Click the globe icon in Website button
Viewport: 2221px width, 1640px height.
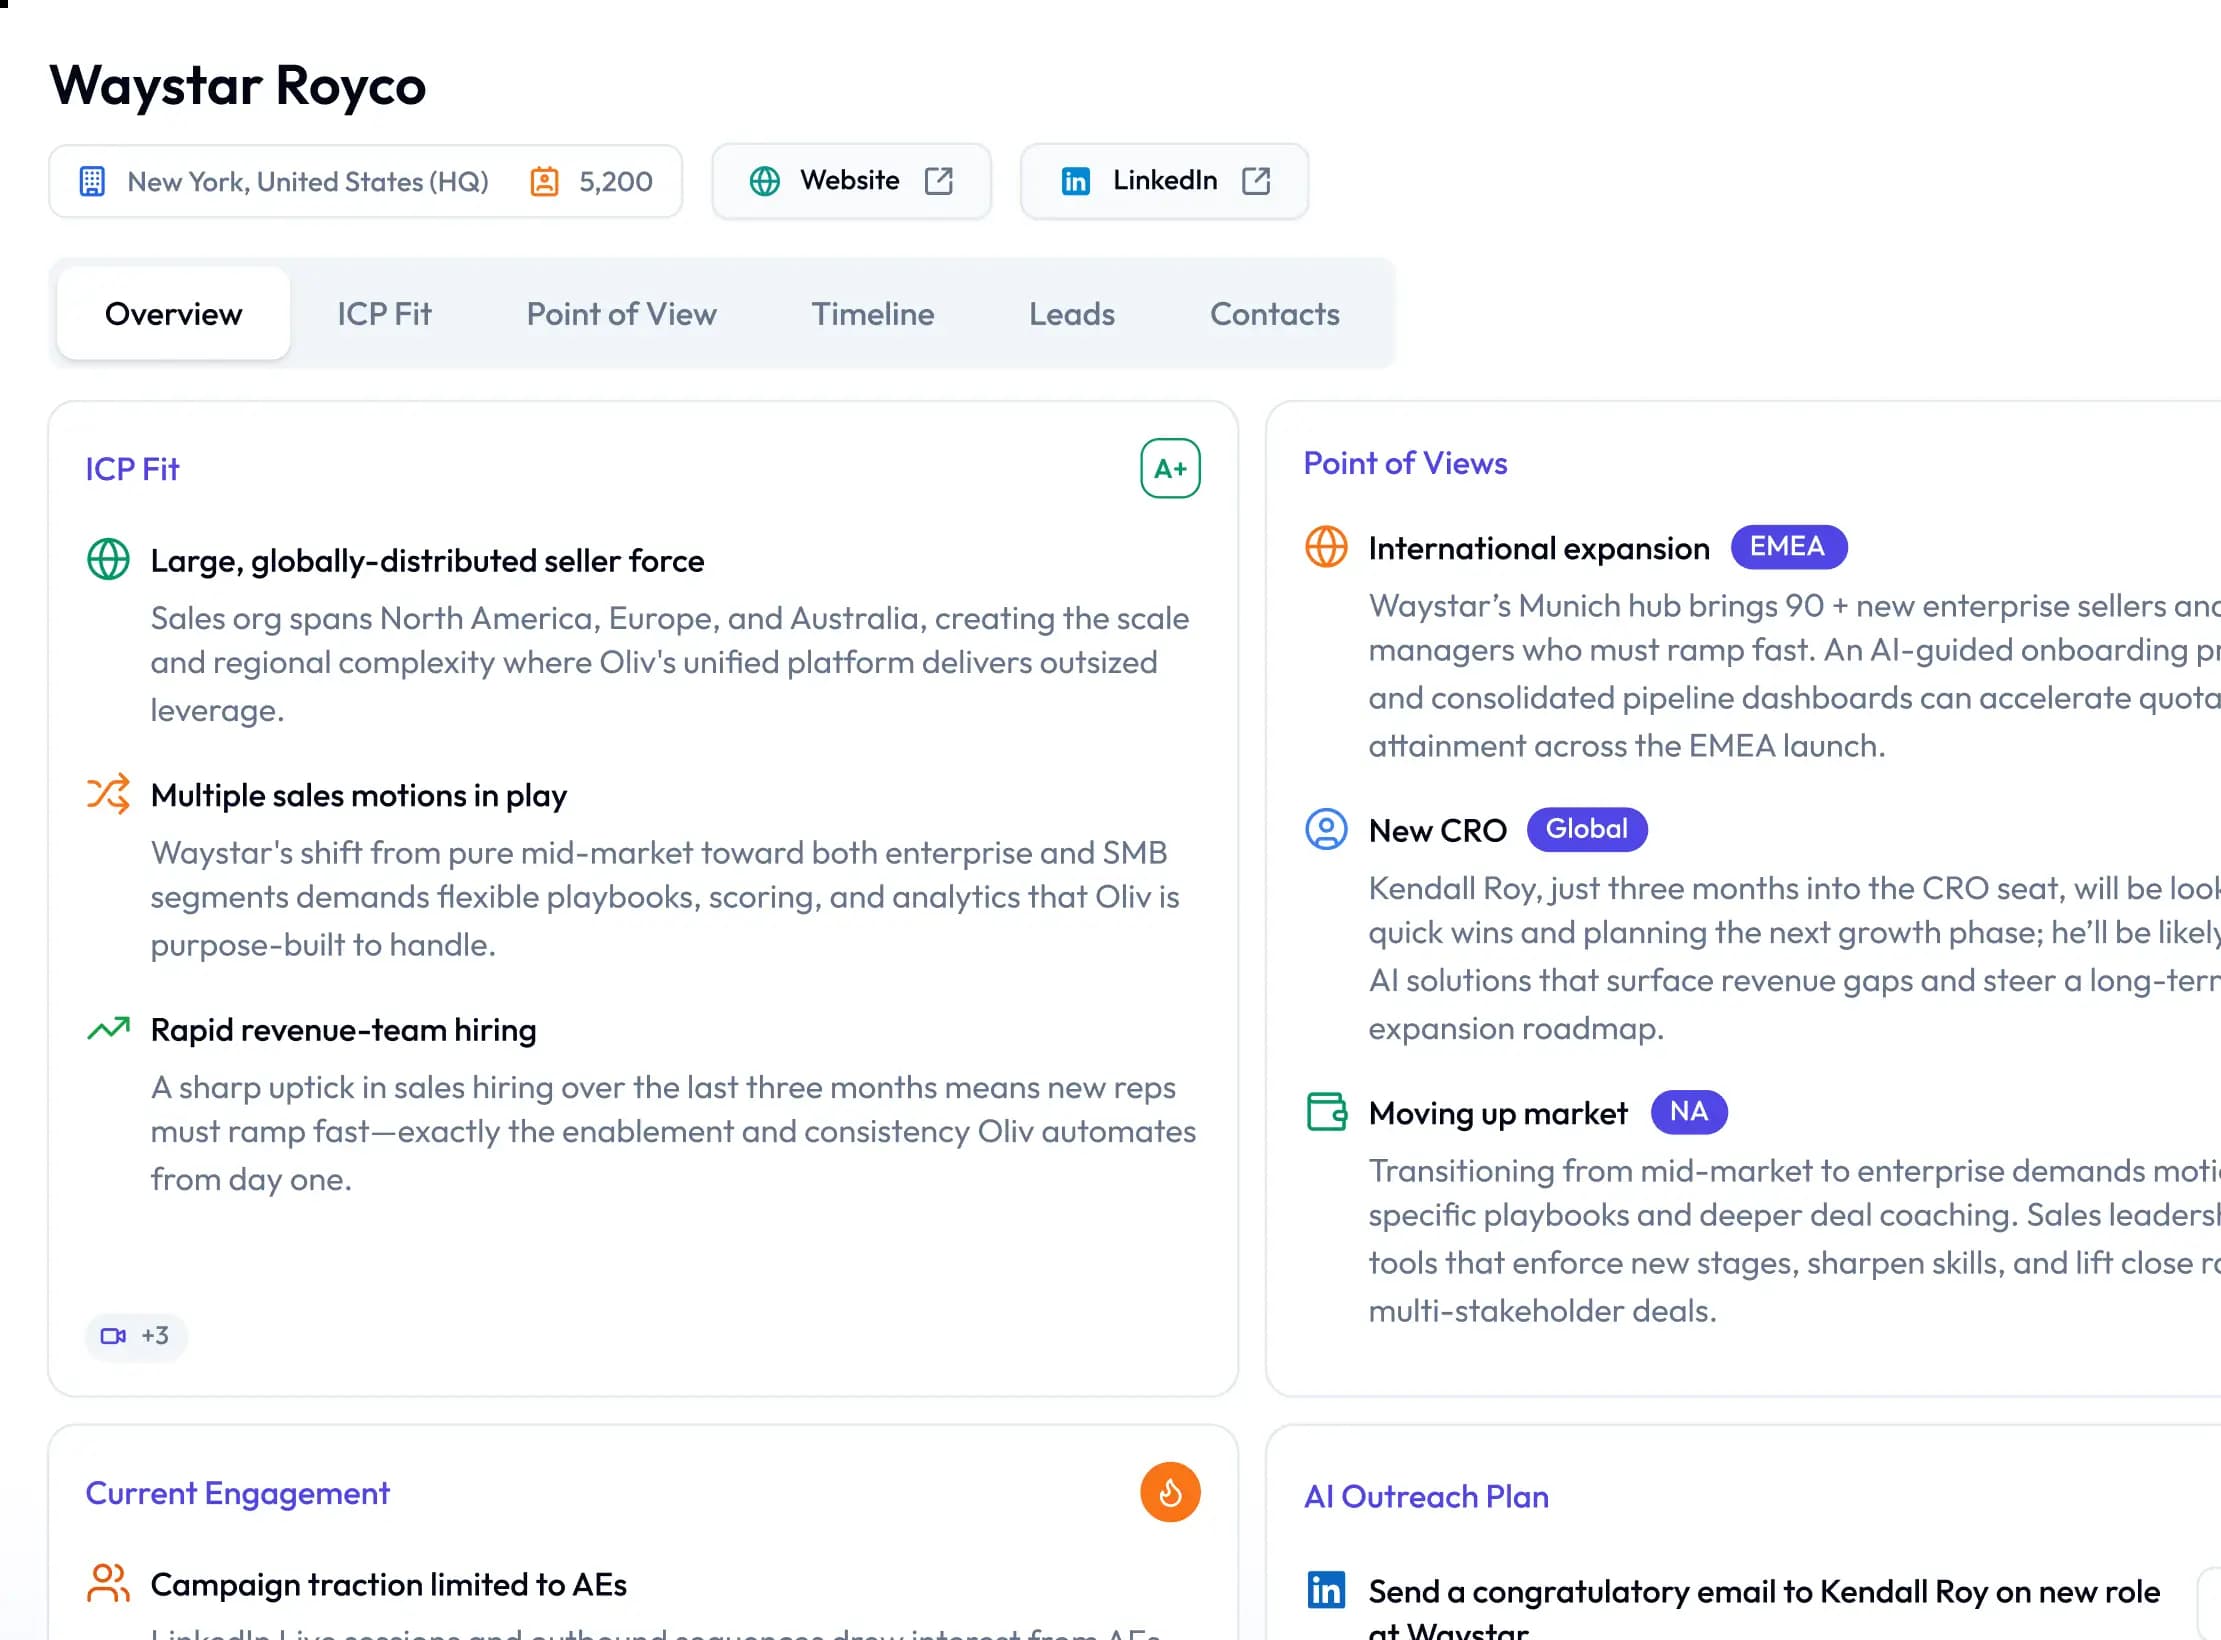[765, 181]
